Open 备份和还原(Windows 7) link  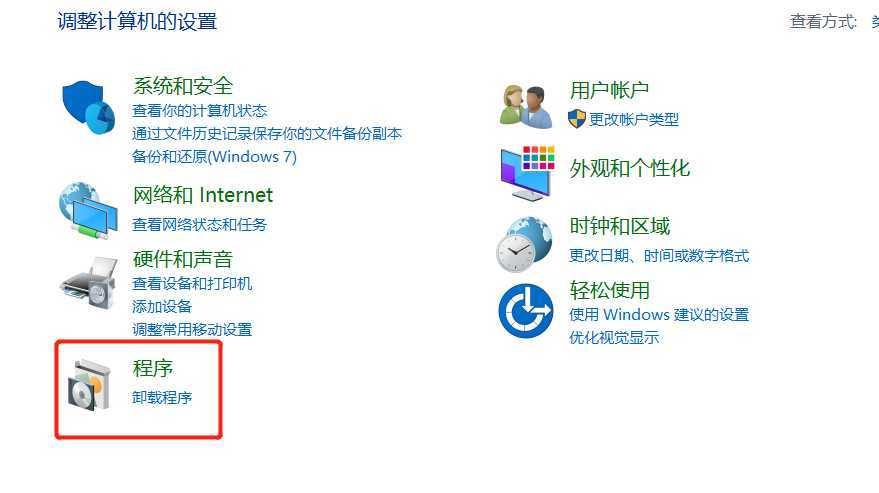point(214,156)
